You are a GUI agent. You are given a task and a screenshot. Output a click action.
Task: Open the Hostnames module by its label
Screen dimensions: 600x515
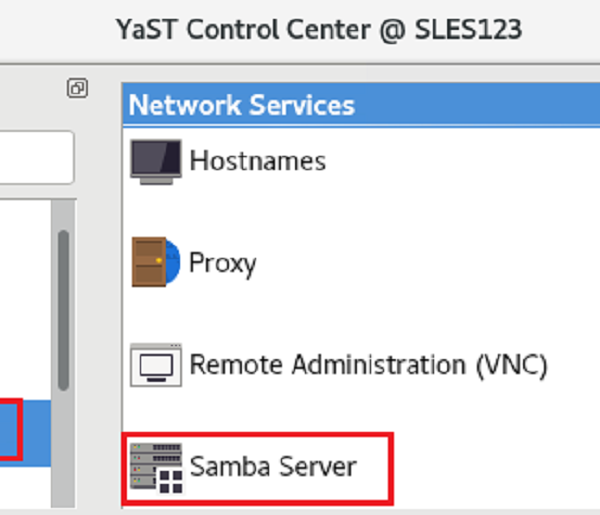(257, 159)
